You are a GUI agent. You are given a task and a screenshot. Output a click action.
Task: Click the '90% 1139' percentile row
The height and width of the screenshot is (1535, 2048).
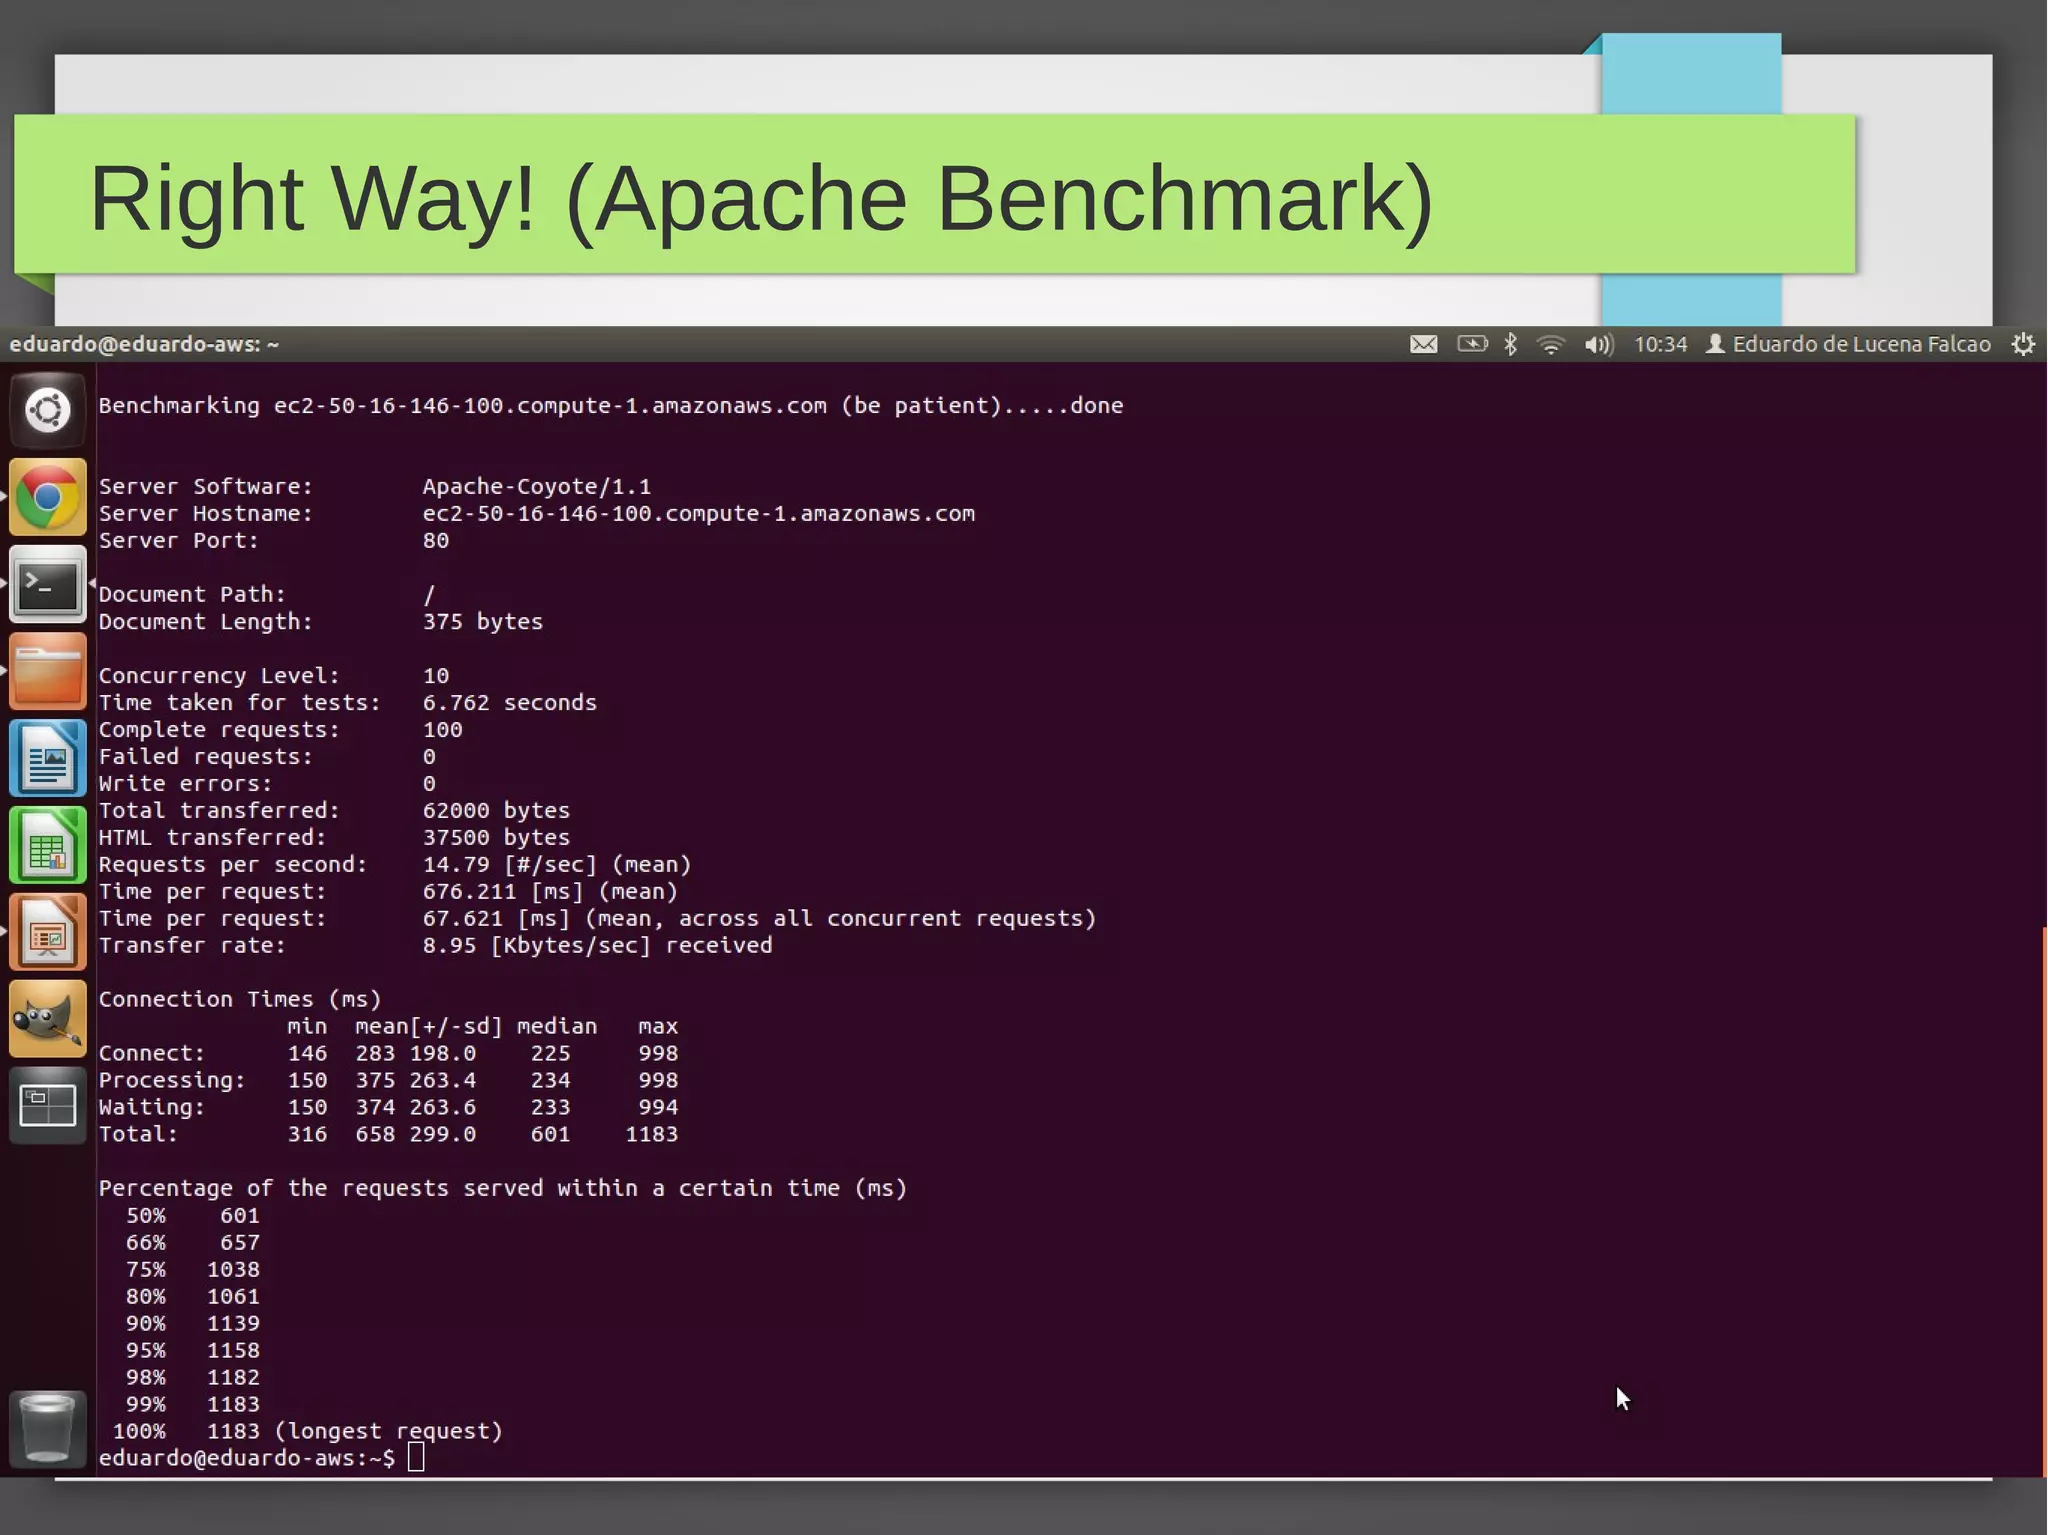coord(192,1324)
